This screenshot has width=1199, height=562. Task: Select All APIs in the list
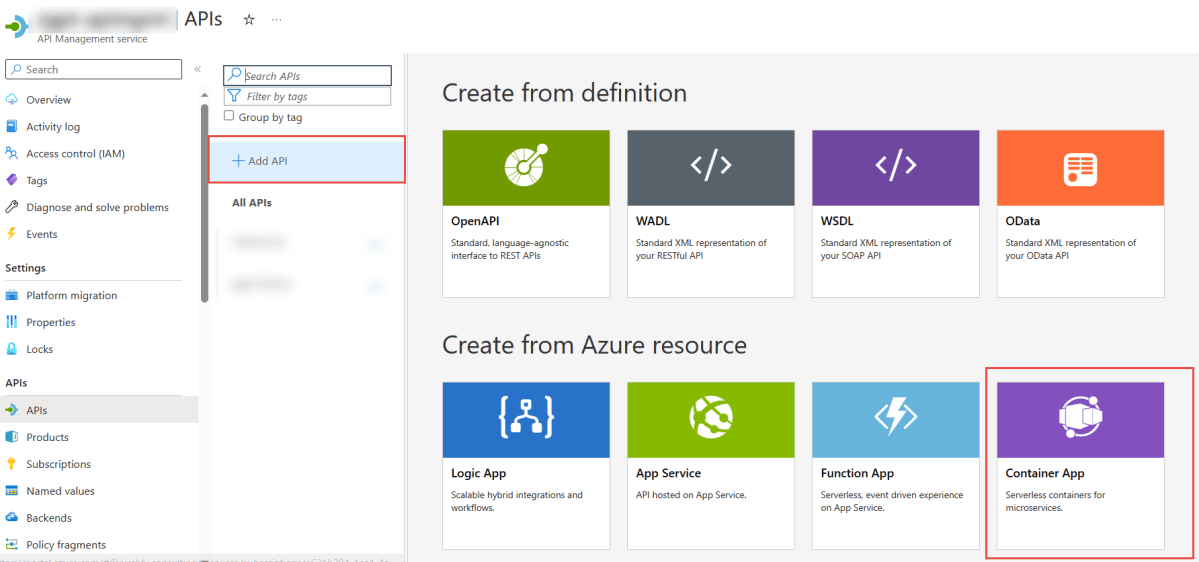(252, 203)
